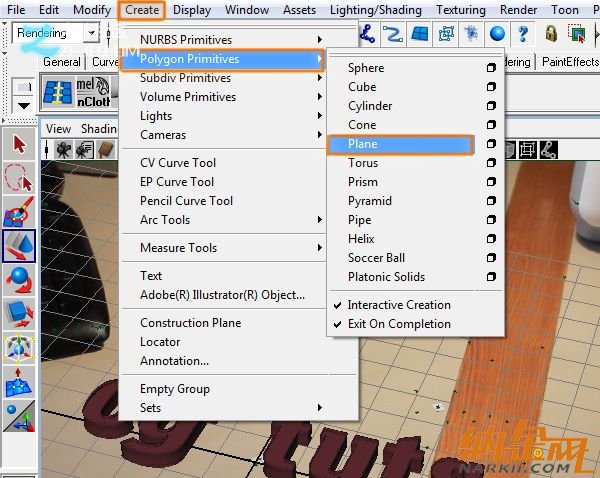
Task: Switch to the PaintEffects shelf tab
Action: (569, 62)
